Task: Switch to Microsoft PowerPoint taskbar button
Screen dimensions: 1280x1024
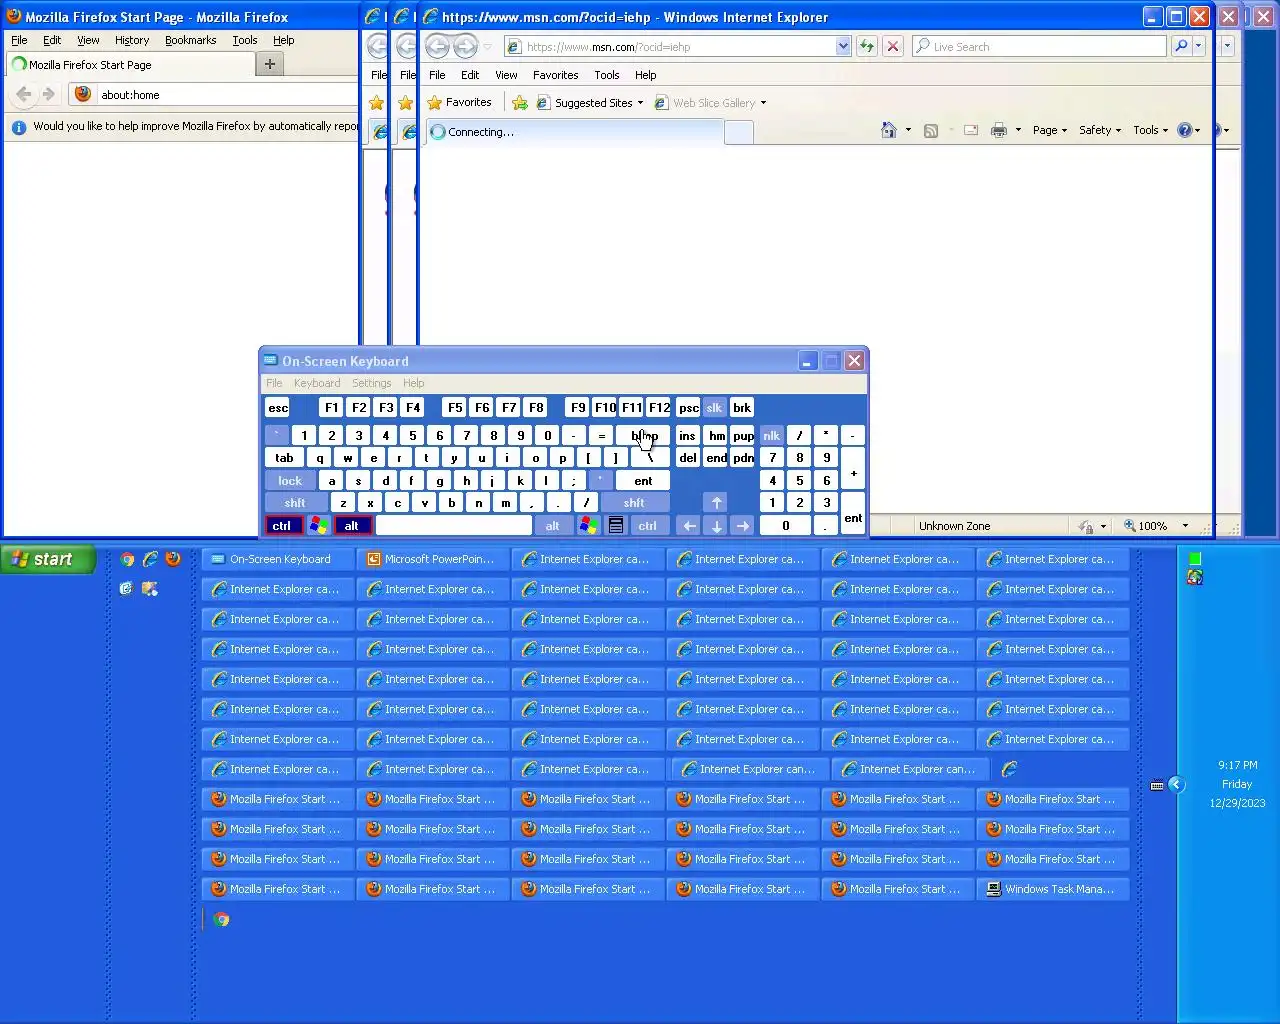Action: 433,559
